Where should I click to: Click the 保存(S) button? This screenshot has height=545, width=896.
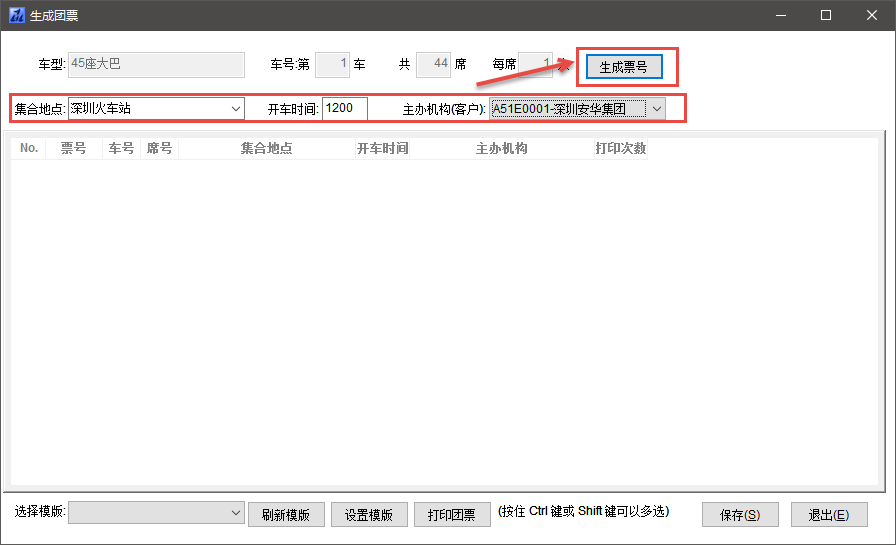740,515
